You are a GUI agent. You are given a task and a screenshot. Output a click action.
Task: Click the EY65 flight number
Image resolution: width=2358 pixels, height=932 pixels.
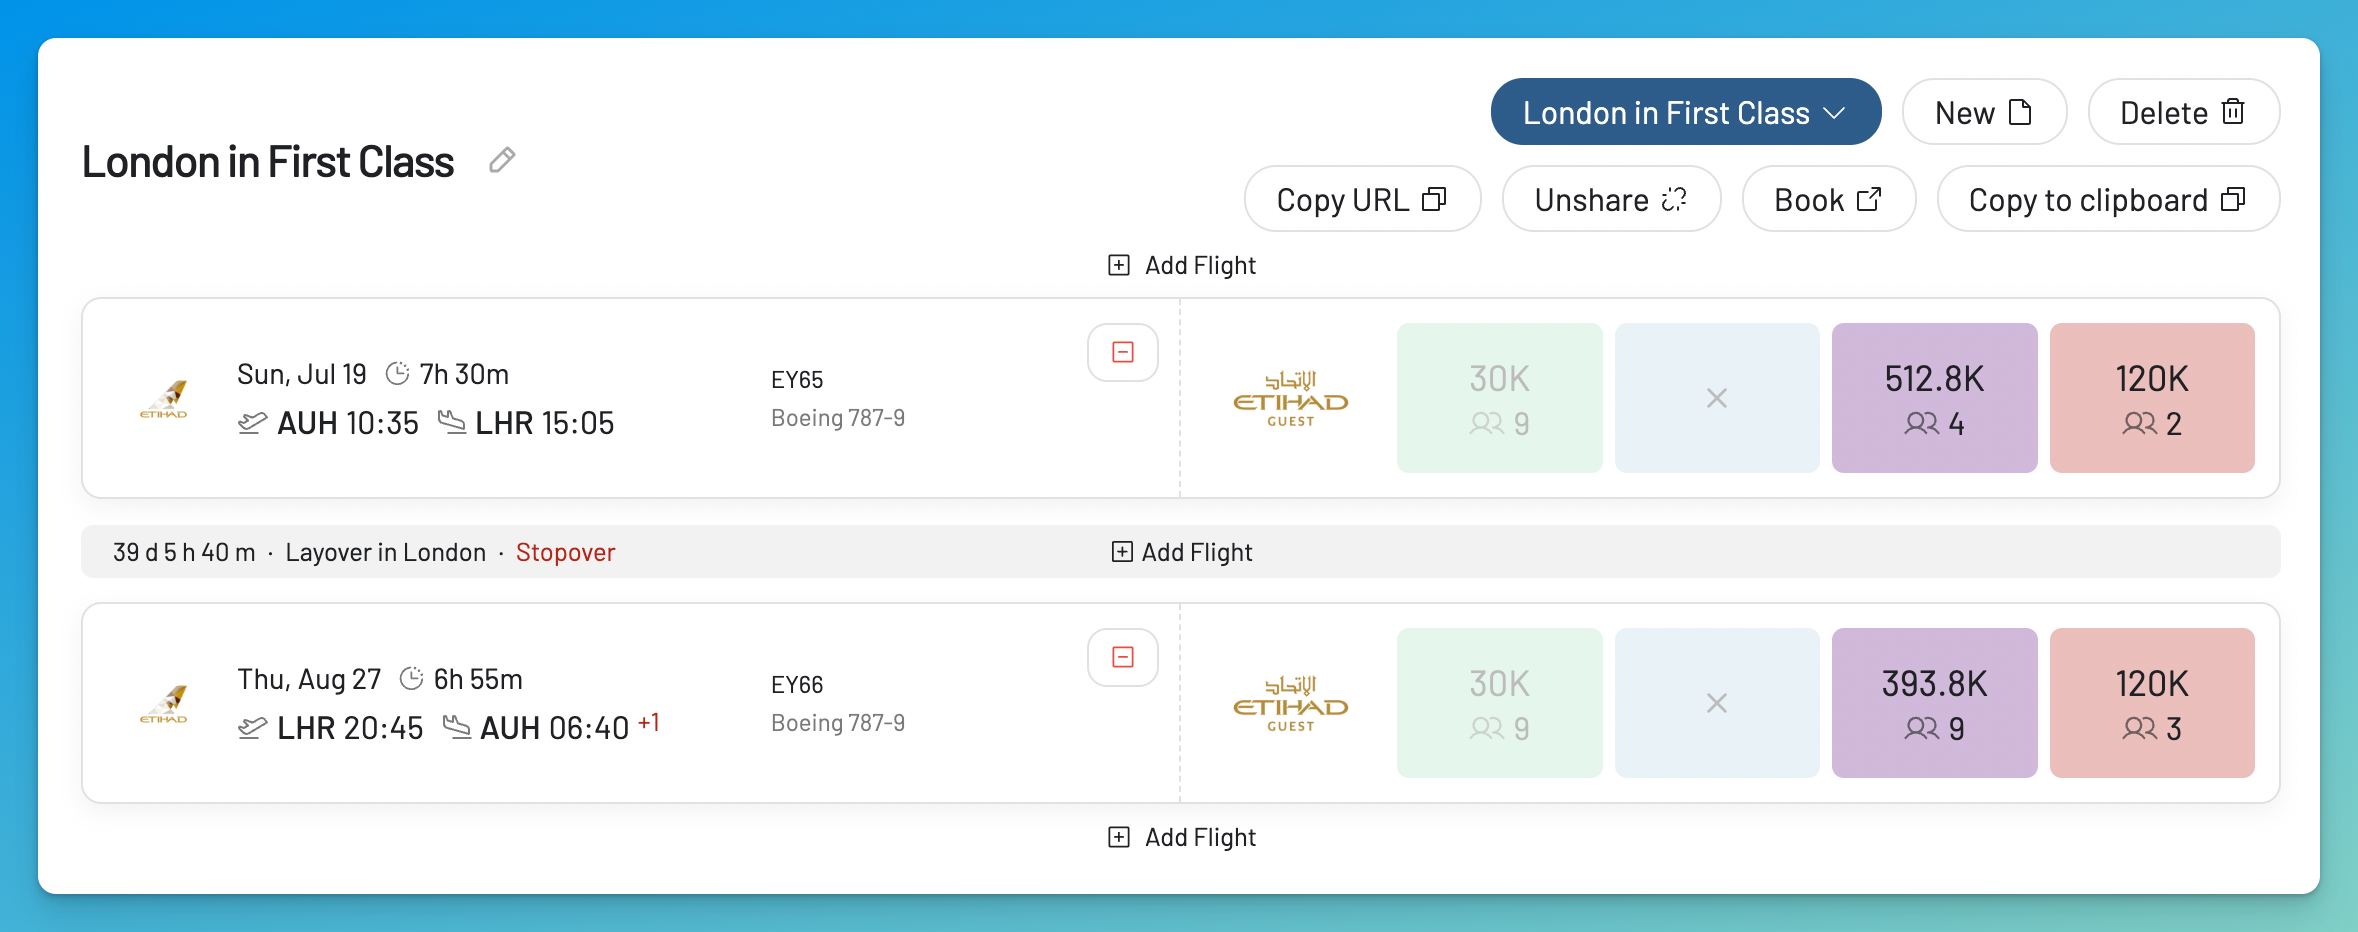[797, 380]
